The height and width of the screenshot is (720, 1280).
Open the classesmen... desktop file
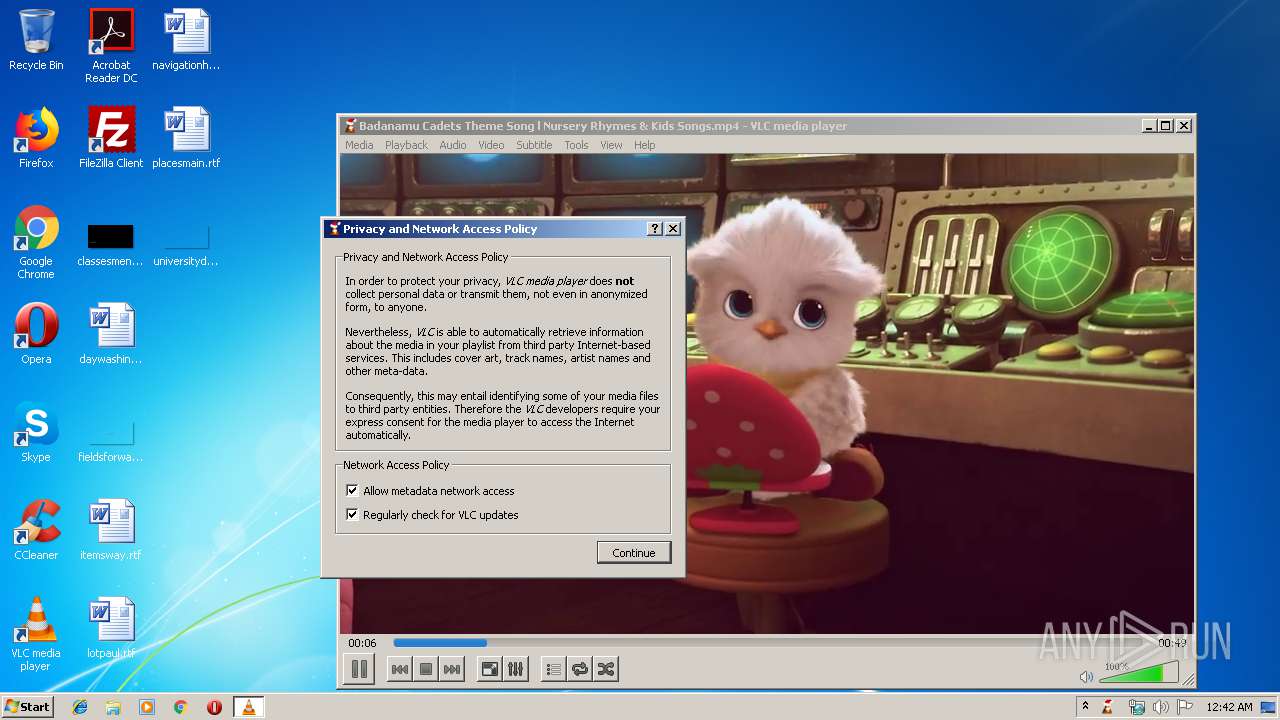(110, 245)
